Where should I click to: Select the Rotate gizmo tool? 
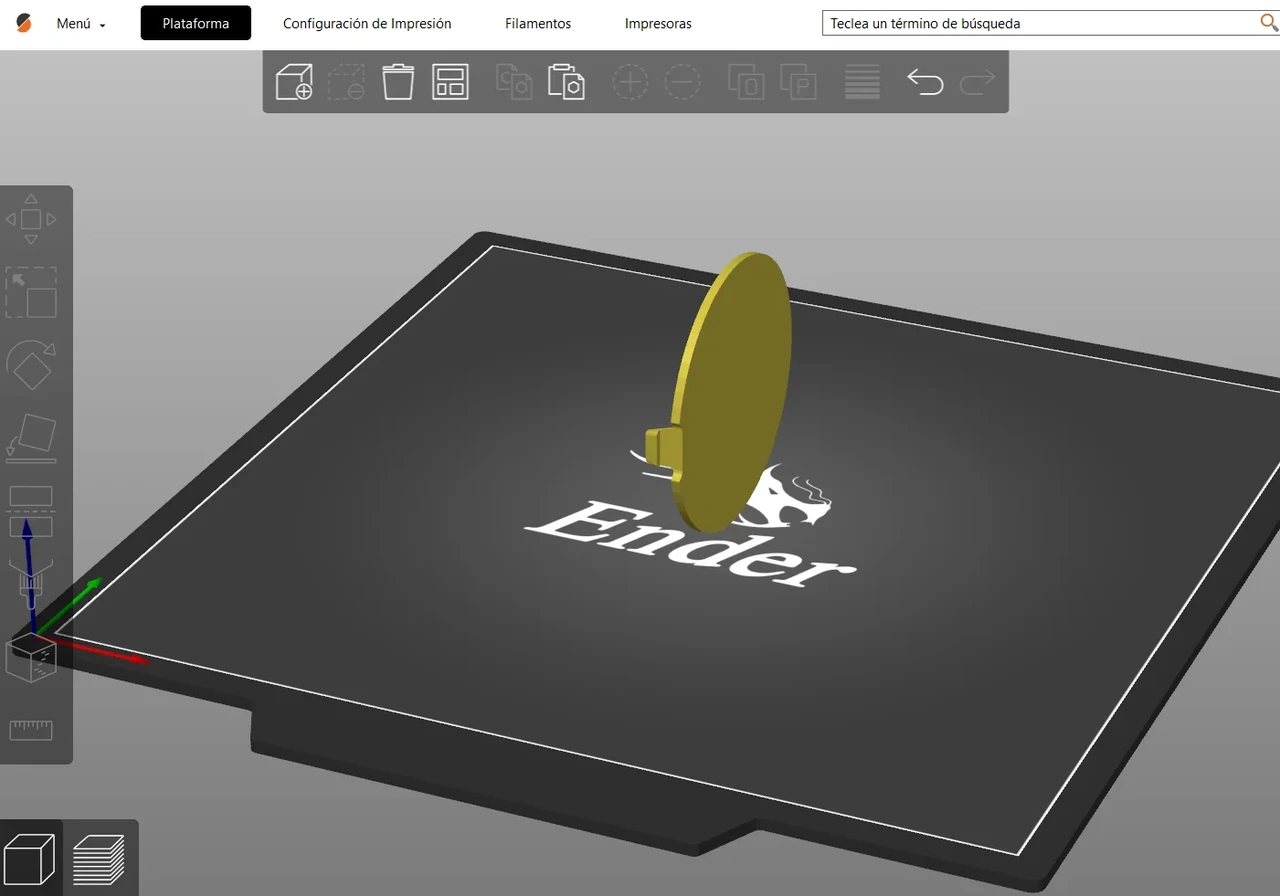pos(31,365)
